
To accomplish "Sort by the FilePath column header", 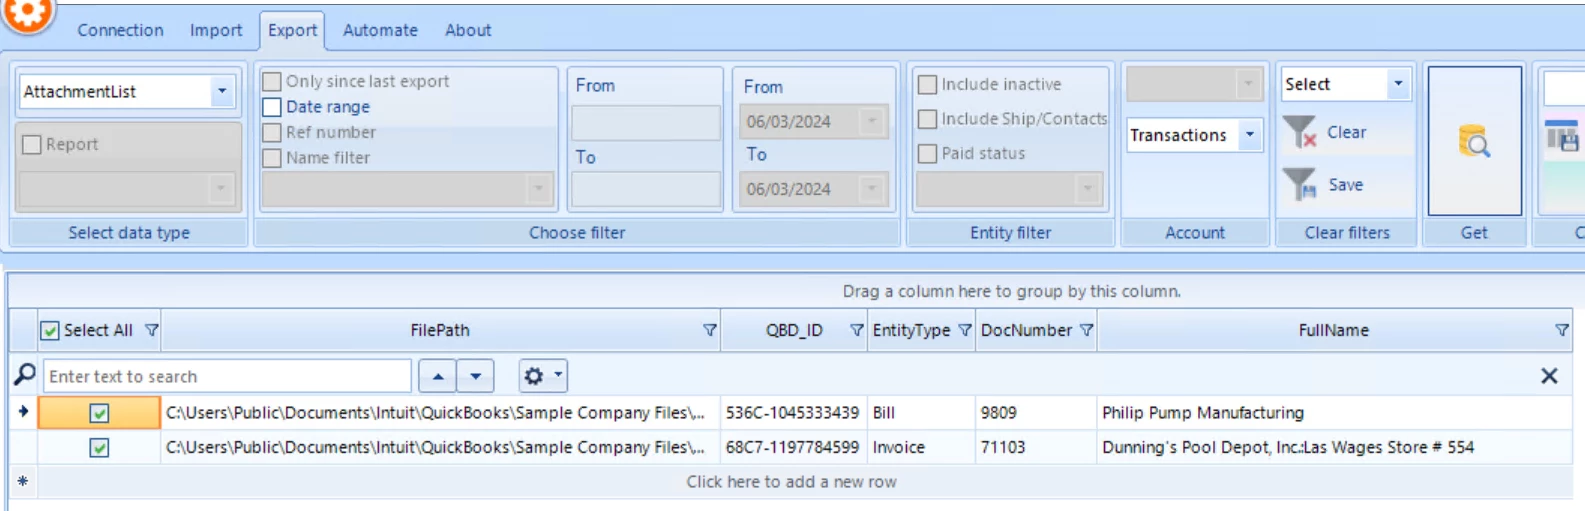I will [x=440, y=330].
